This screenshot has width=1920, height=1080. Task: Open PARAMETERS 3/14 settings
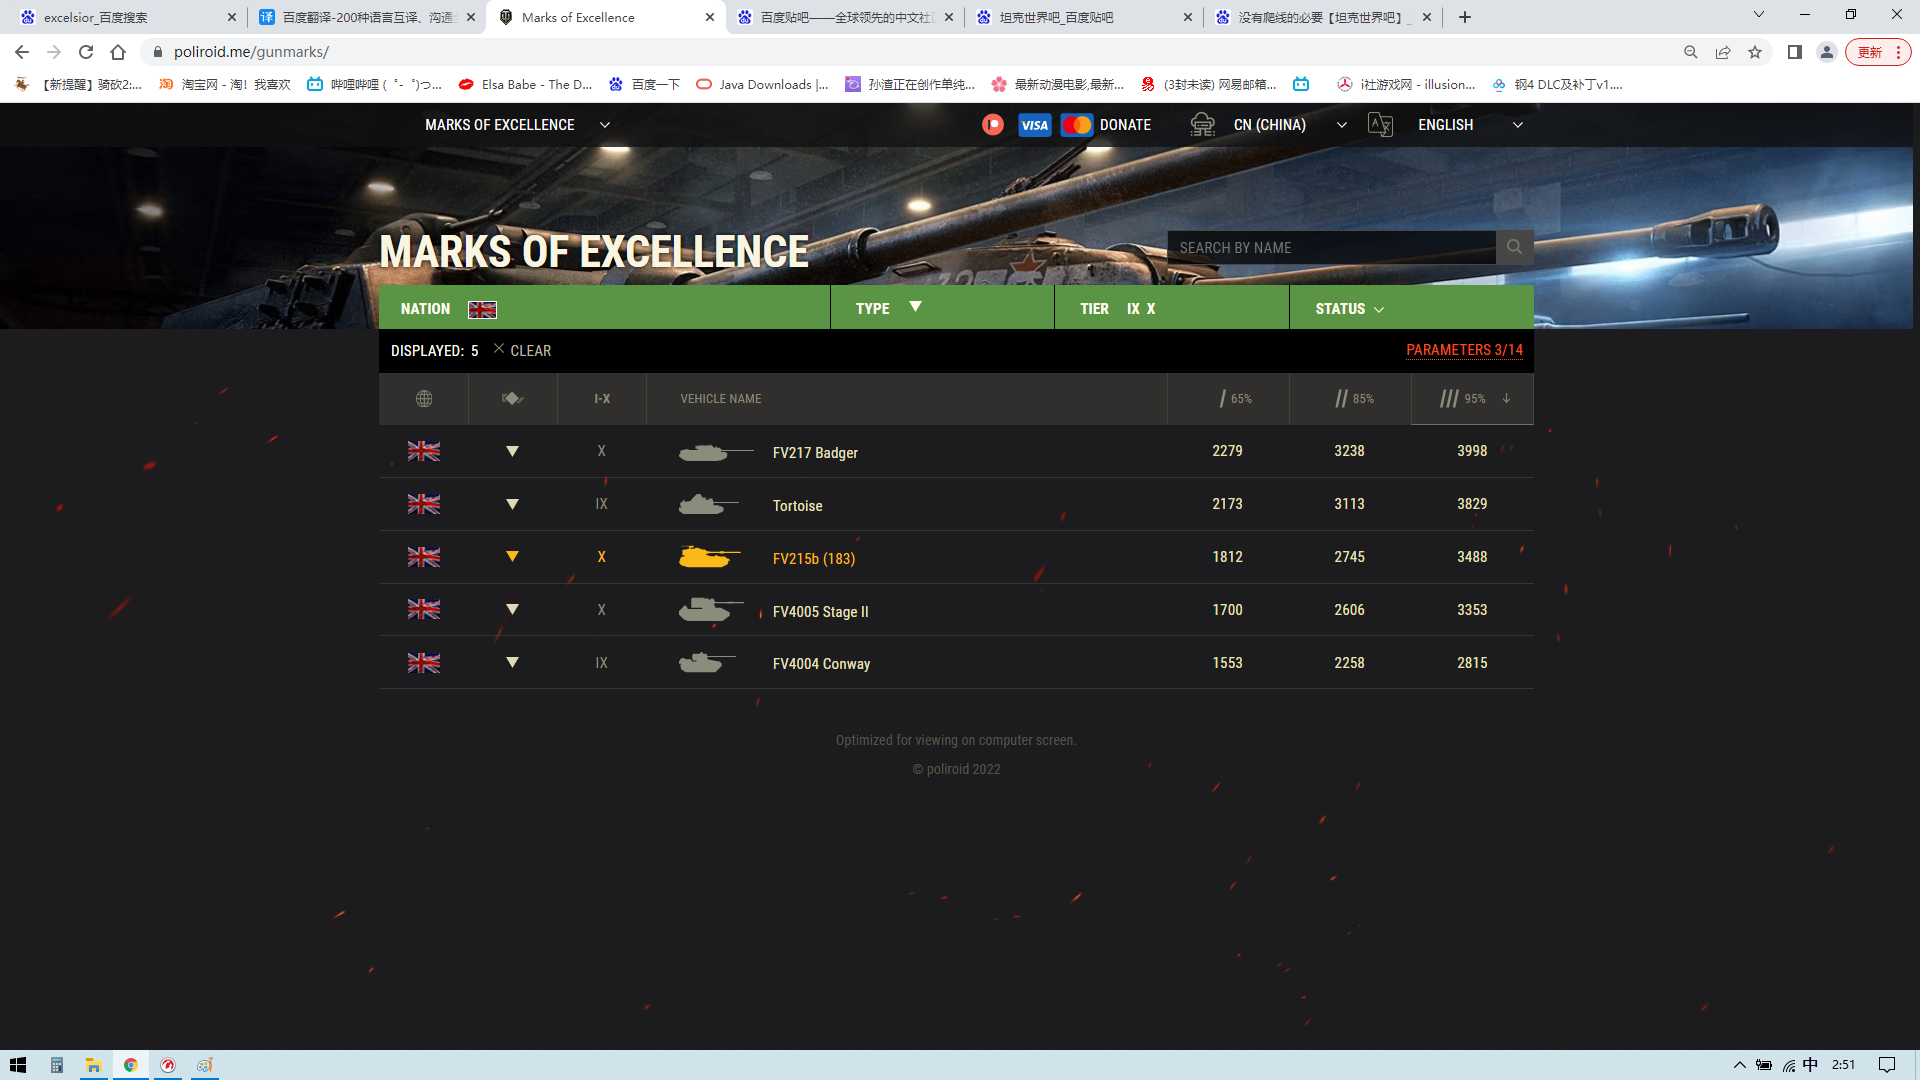(x=1464, y=350)
